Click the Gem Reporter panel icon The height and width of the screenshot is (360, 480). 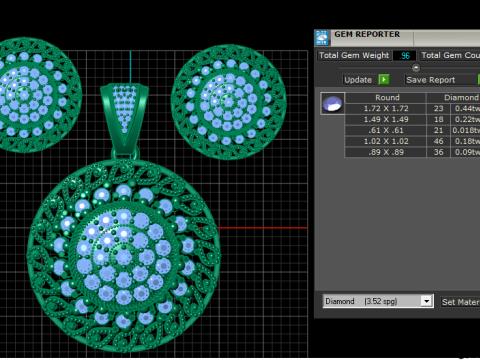click(x=322, y=38)
